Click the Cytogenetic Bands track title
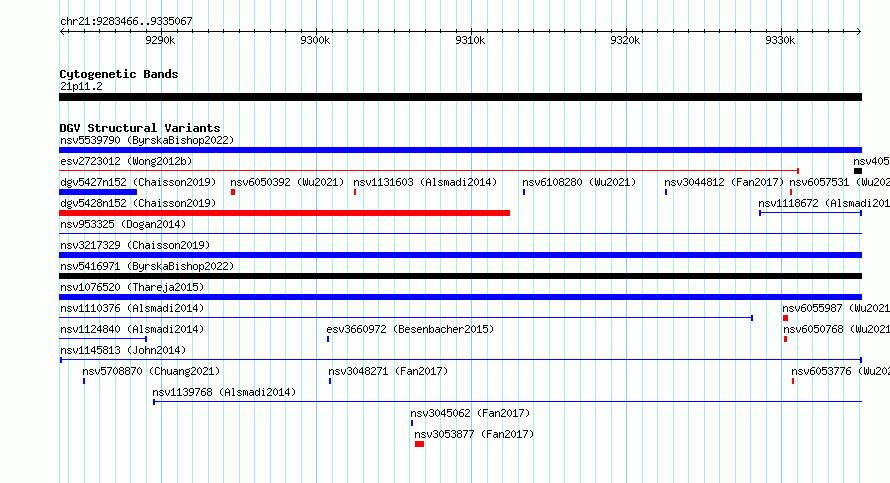 [x=119, y=74]
